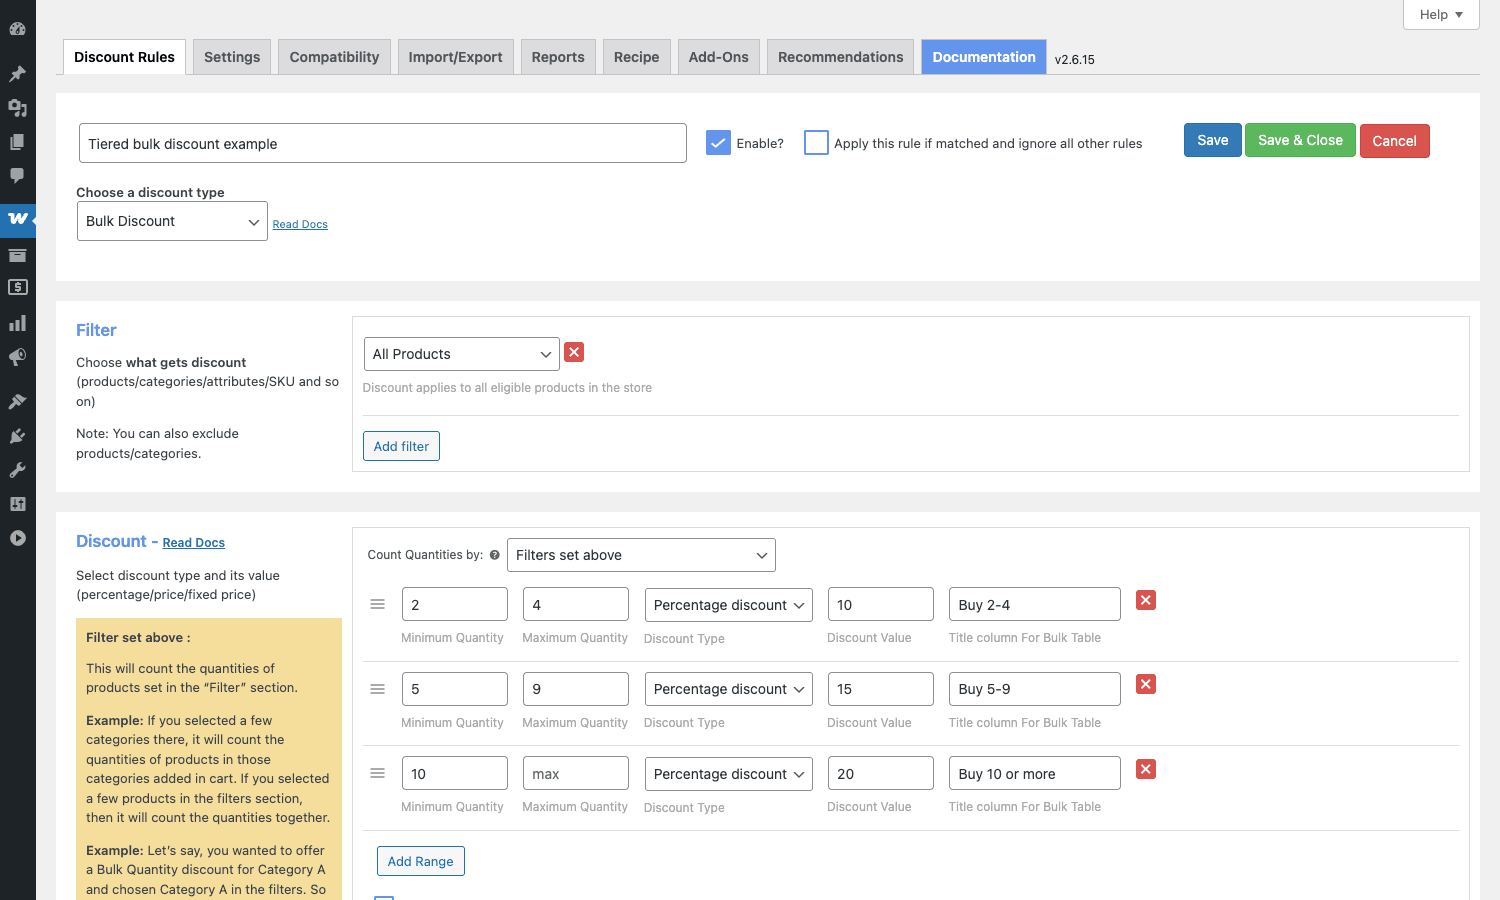This screenshot has width=1500, height=900.
Task: Open Discount Type dropdown in Buy 2-4 row
Action: coord(728,605)
